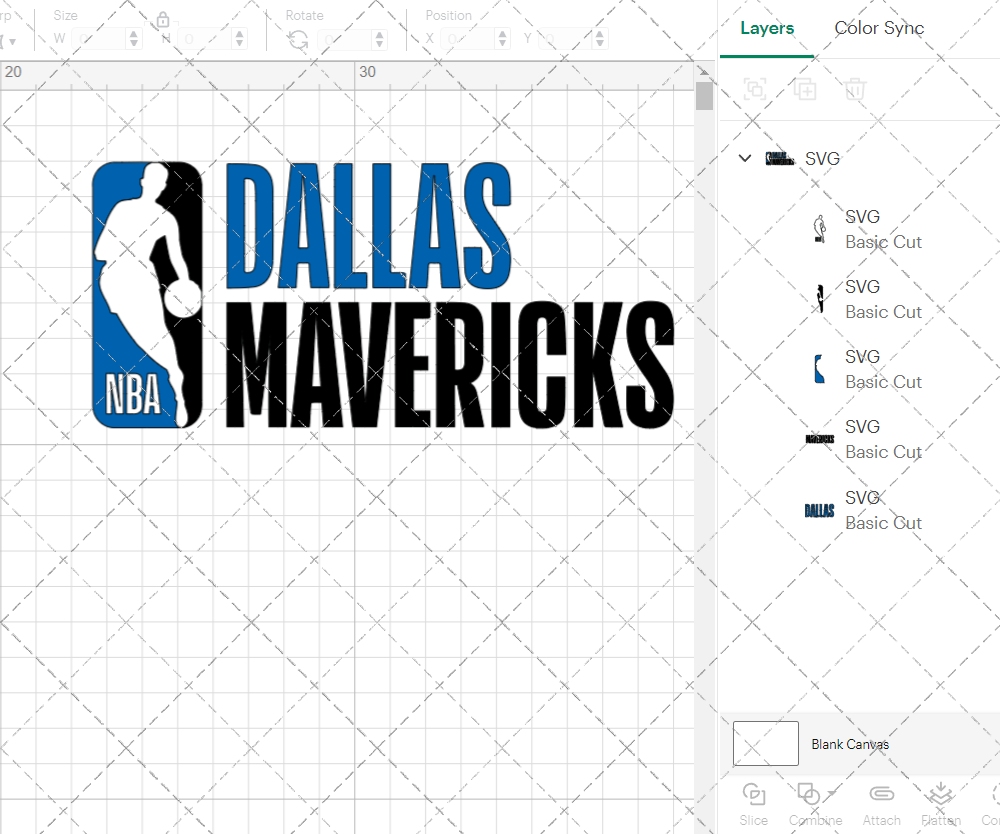Click the Position Y input field
This screenshot has width=1000, height=834.
(565, 39)
